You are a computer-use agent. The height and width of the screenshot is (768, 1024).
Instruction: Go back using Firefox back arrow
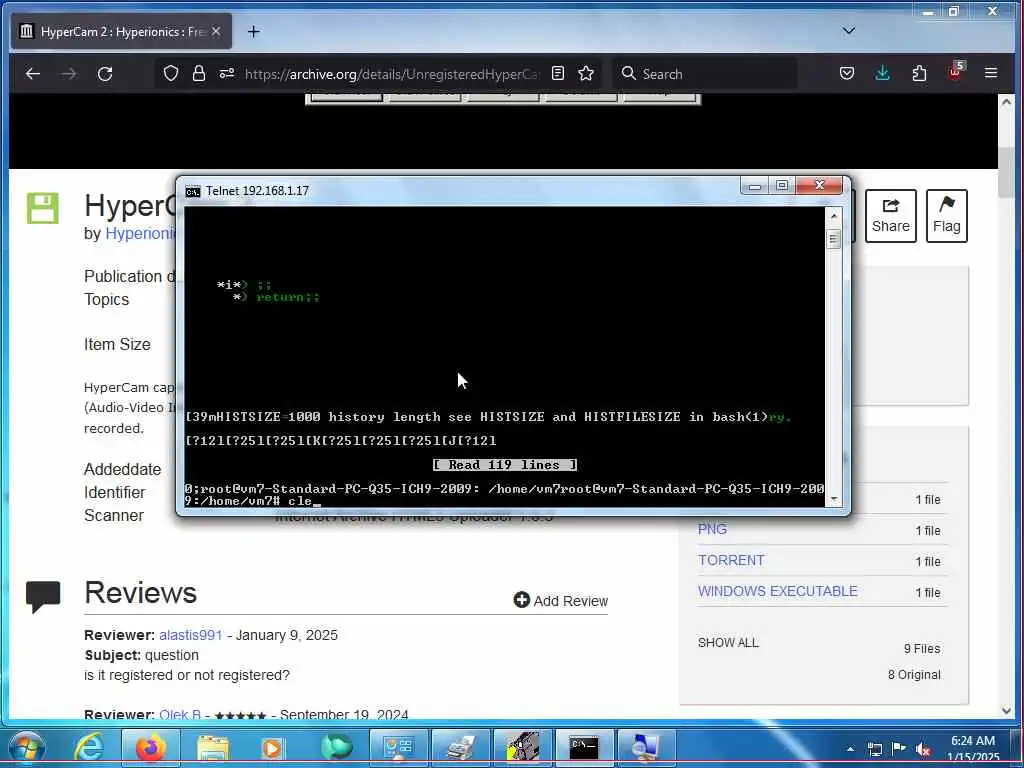pyautogui.click(x=33, y=74)
